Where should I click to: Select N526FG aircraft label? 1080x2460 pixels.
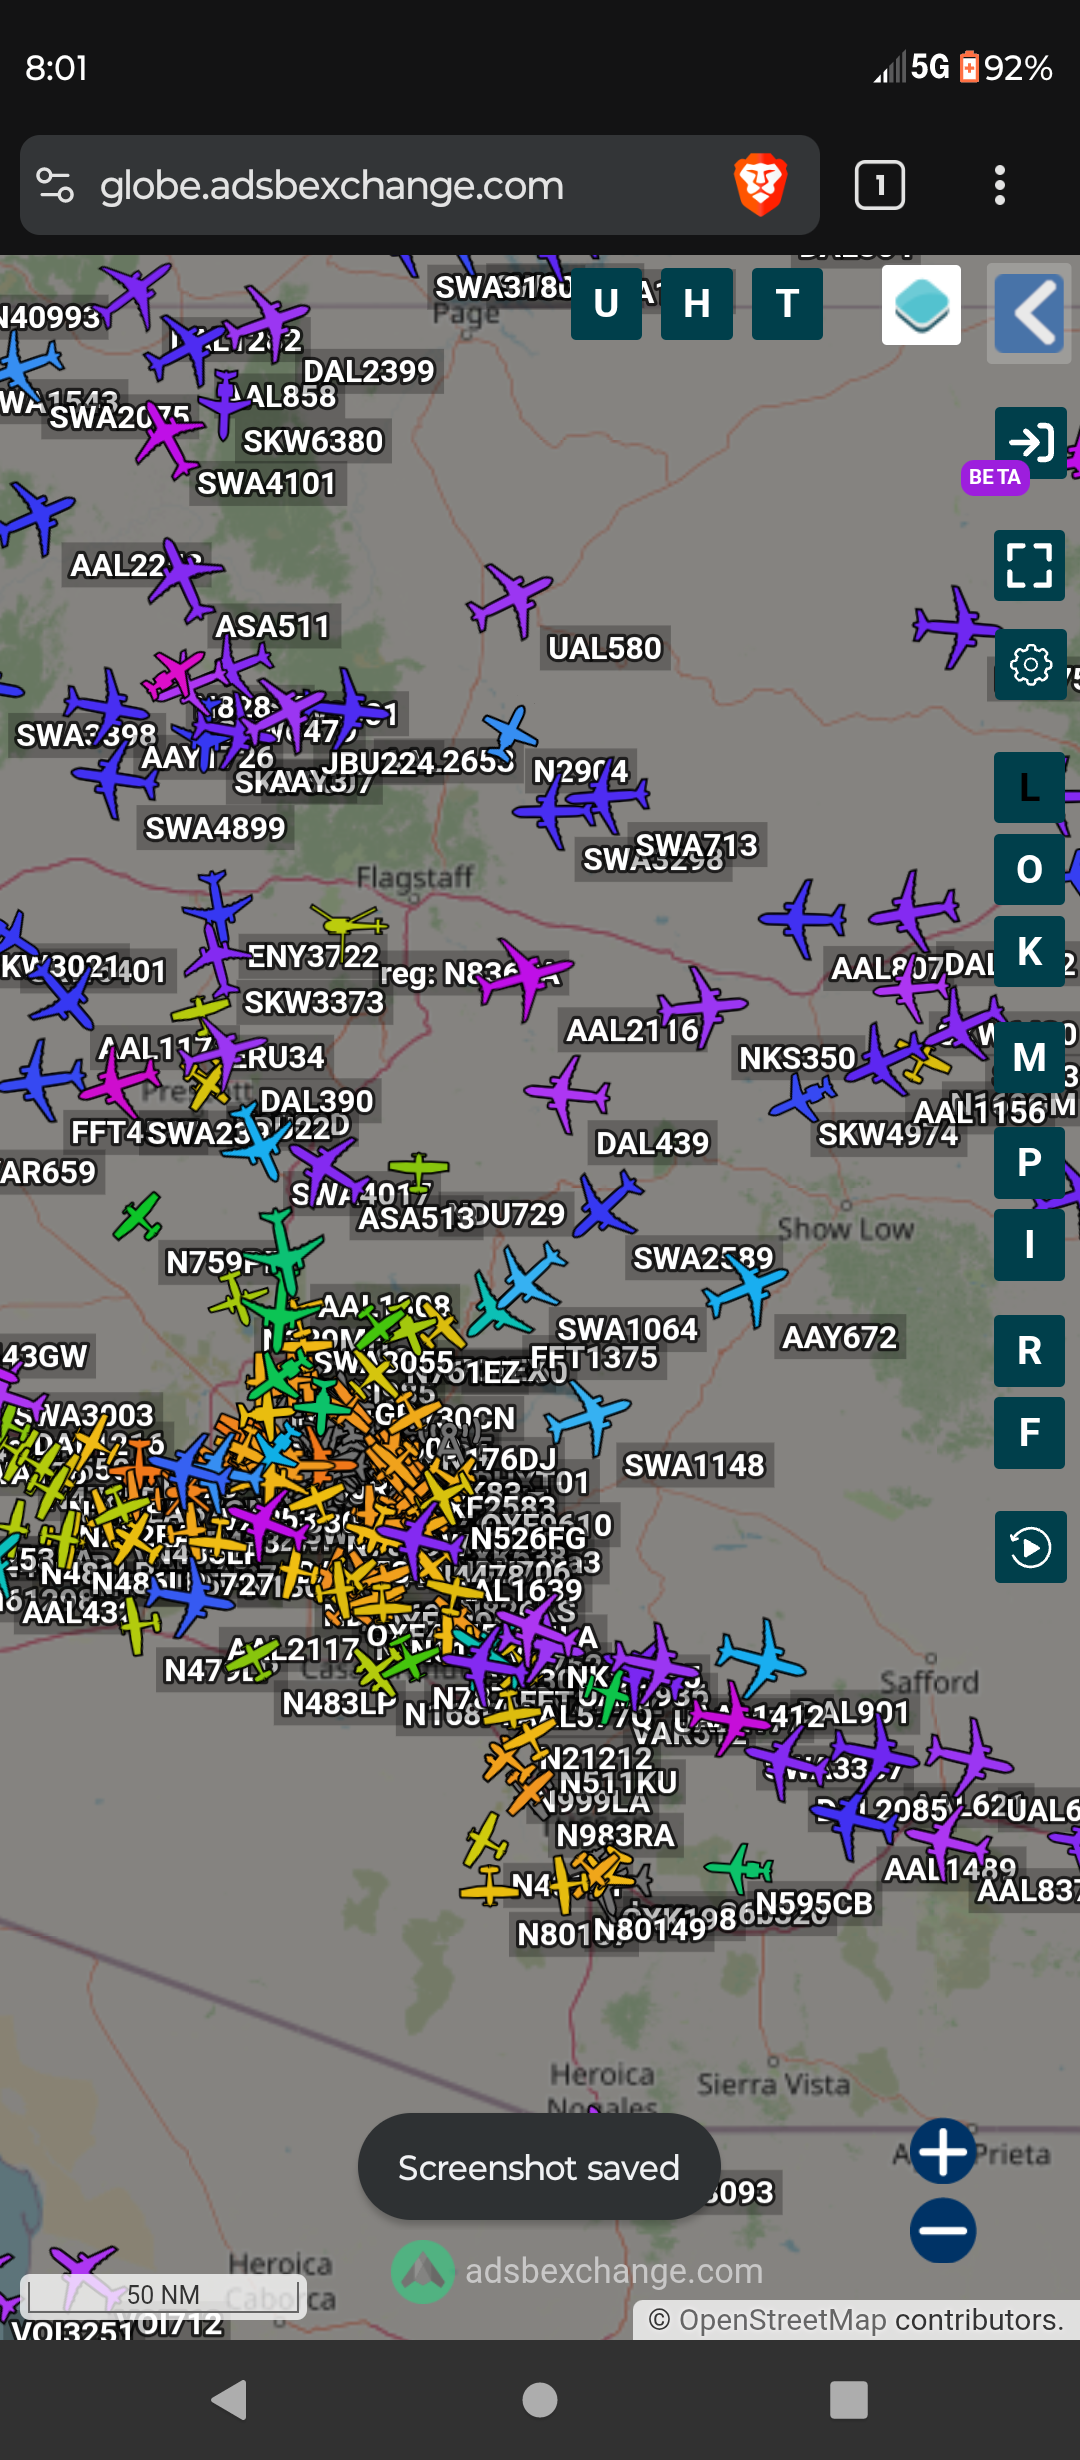(528, 1537)
